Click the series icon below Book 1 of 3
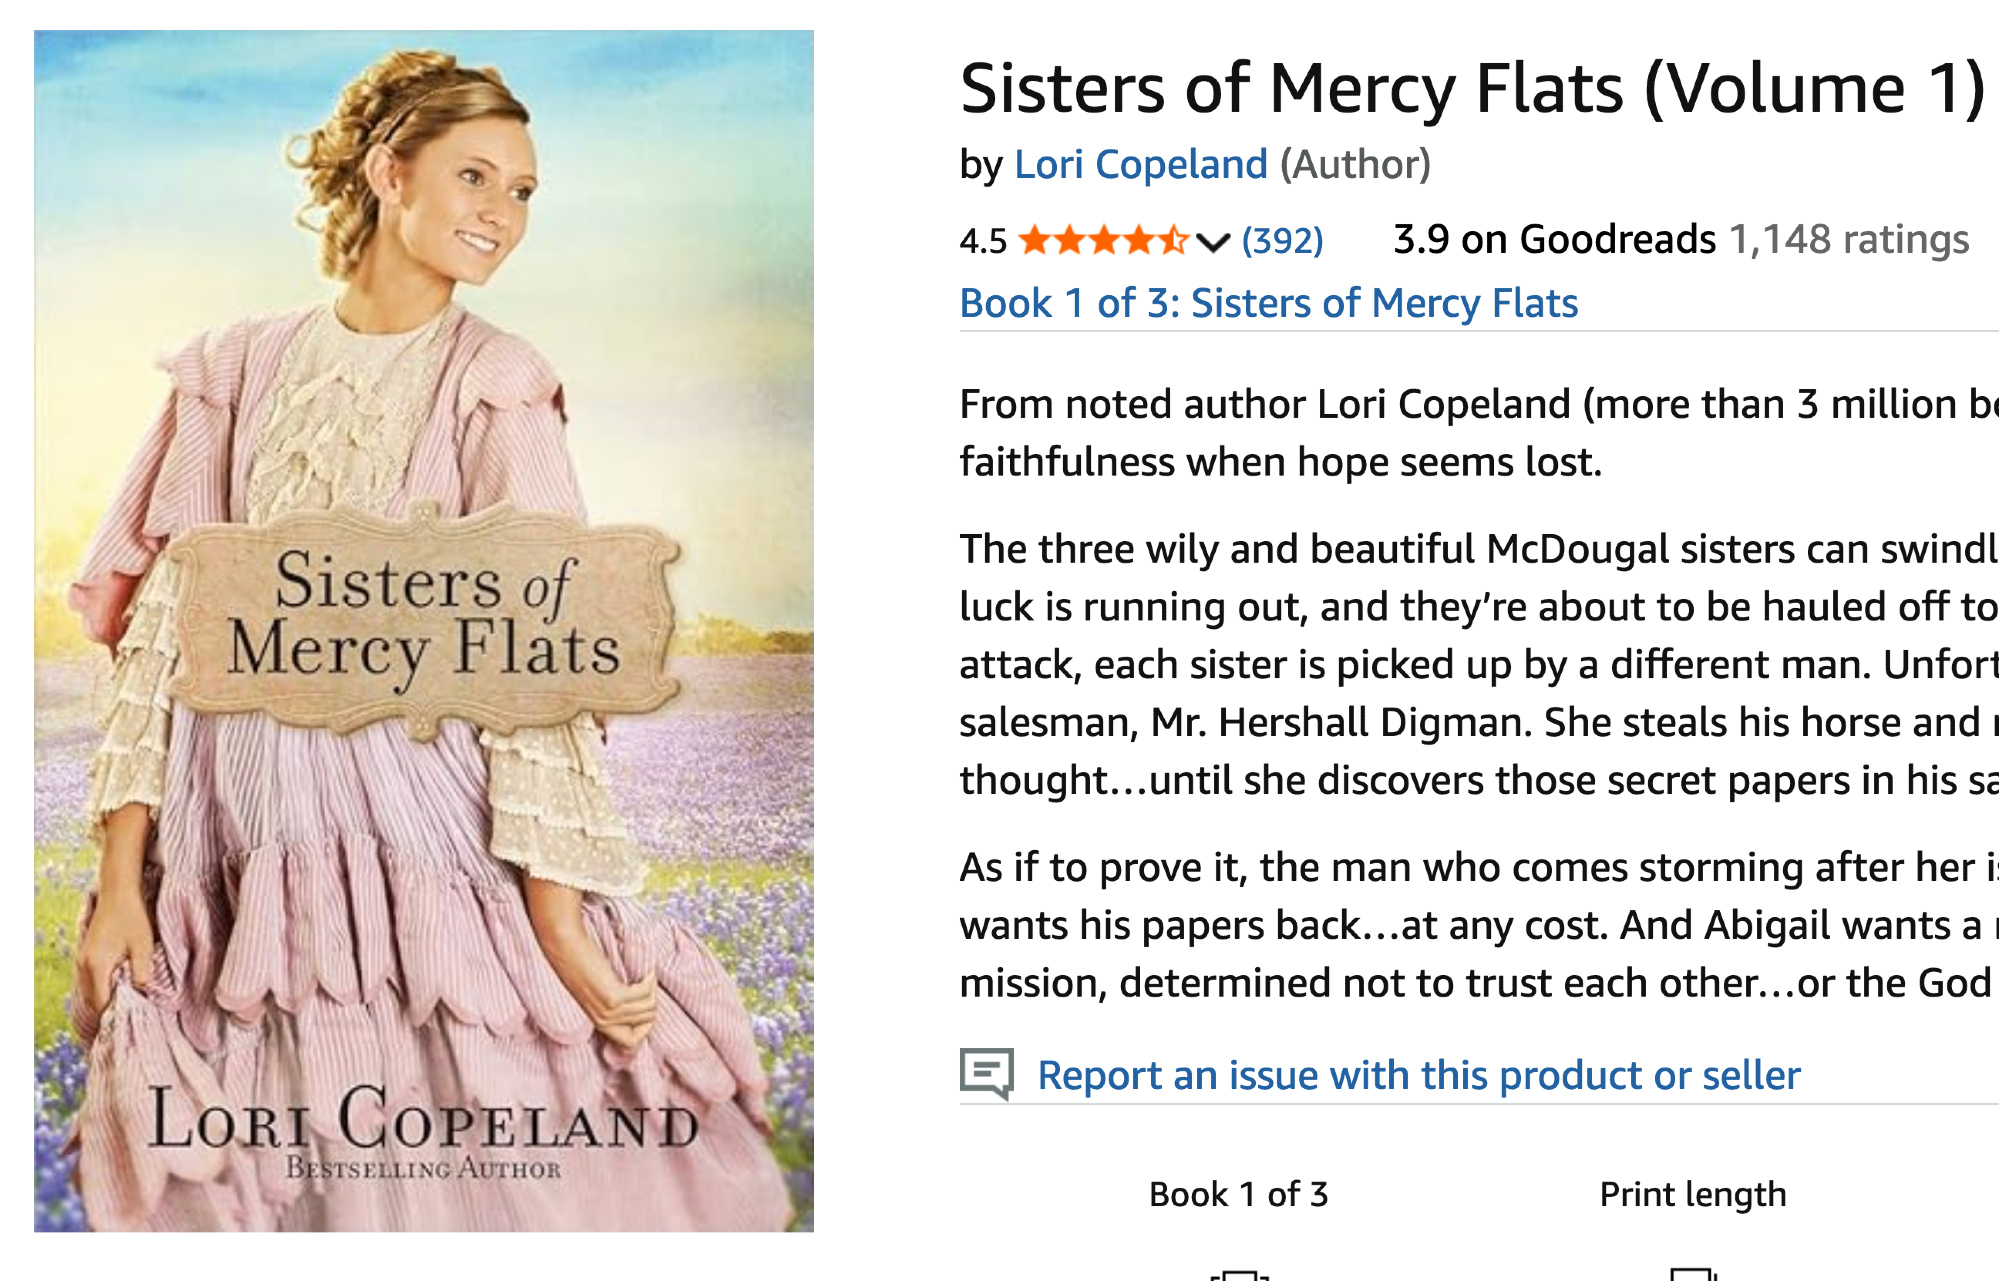The image size is (1999, 1281). pyautogui.click(x=1238, y=1274)
